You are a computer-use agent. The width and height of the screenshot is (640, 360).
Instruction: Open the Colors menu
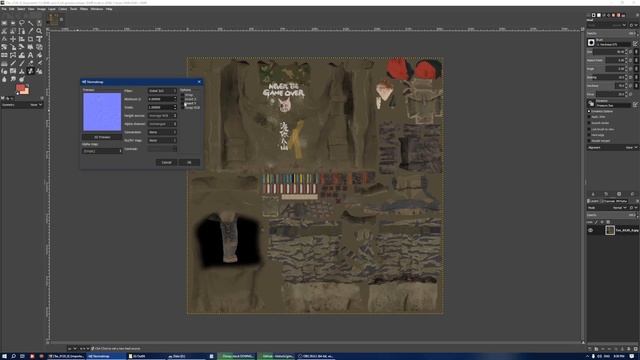(62, 9)
